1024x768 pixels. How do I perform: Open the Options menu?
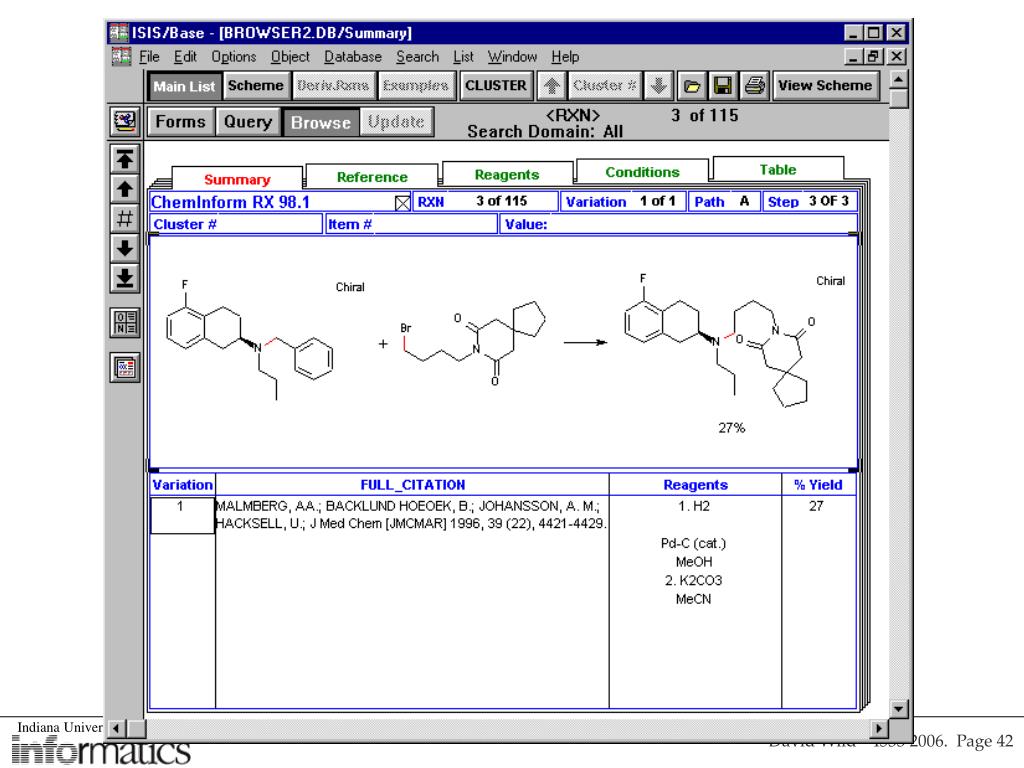234,57
